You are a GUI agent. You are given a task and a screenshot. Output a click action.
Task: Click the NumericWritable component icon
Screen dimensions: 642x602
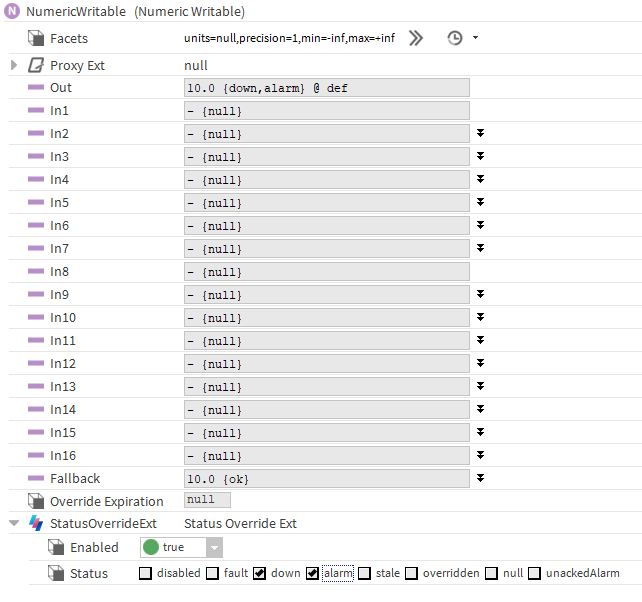(x=13, y=12)
